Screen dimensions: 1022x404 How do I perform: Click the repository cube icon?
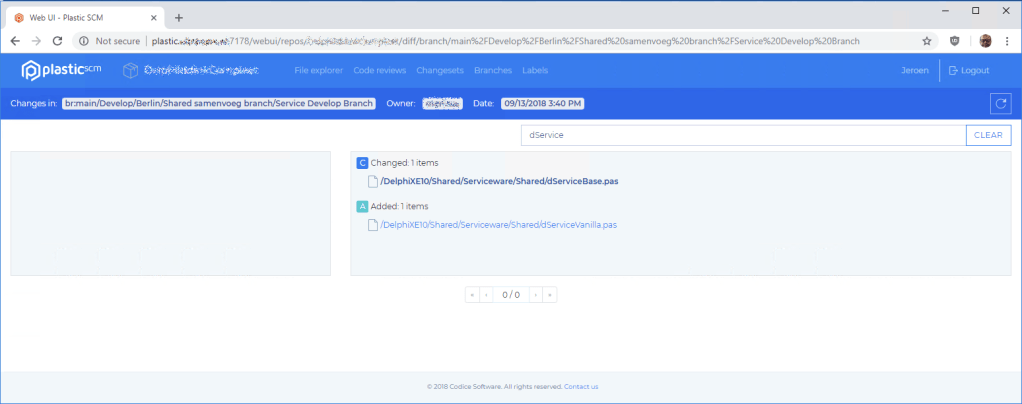[131, 70]
